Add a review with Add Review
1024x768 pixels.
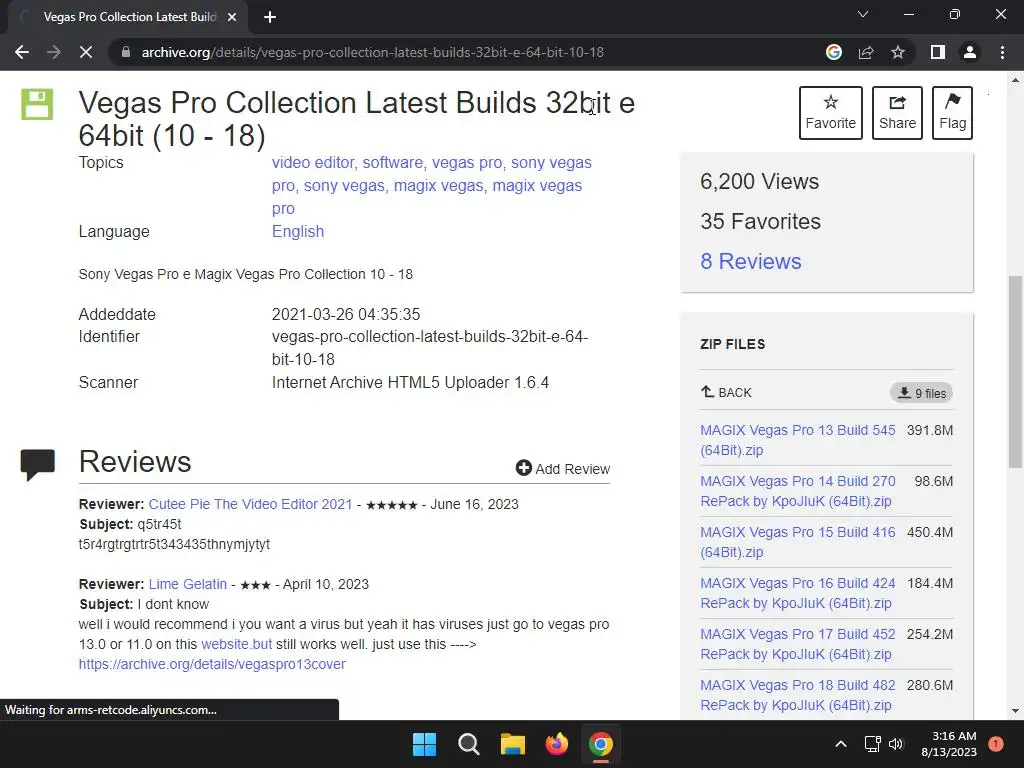click(x=563, y=468)
